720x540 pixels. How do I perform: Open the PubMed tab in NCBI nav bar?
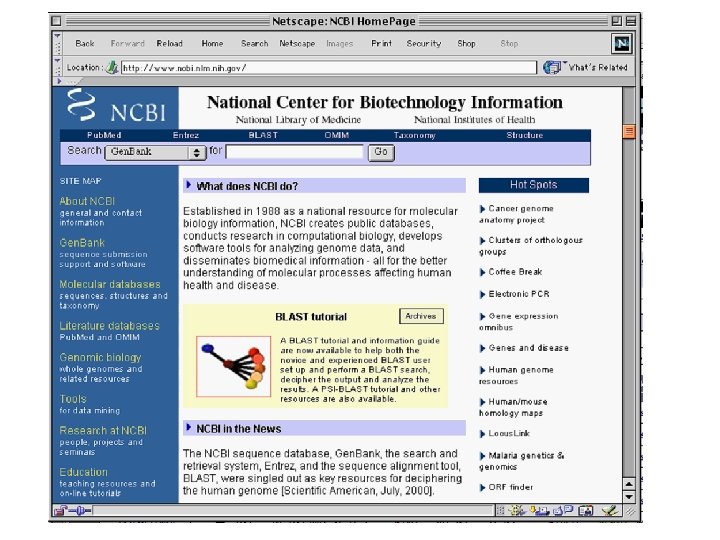tap(104, 135)
